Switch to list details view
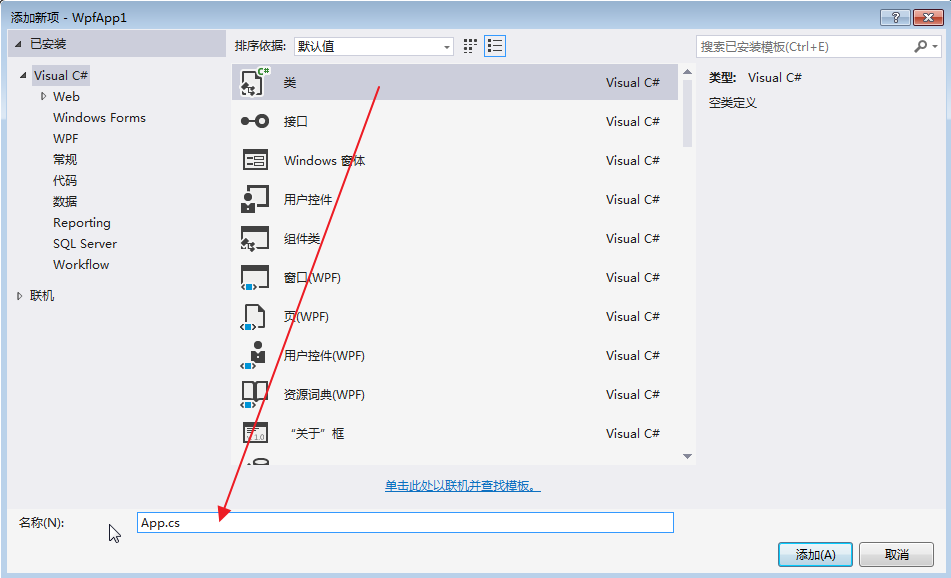This screenshot has width=951, height=578. pos(494,46)
